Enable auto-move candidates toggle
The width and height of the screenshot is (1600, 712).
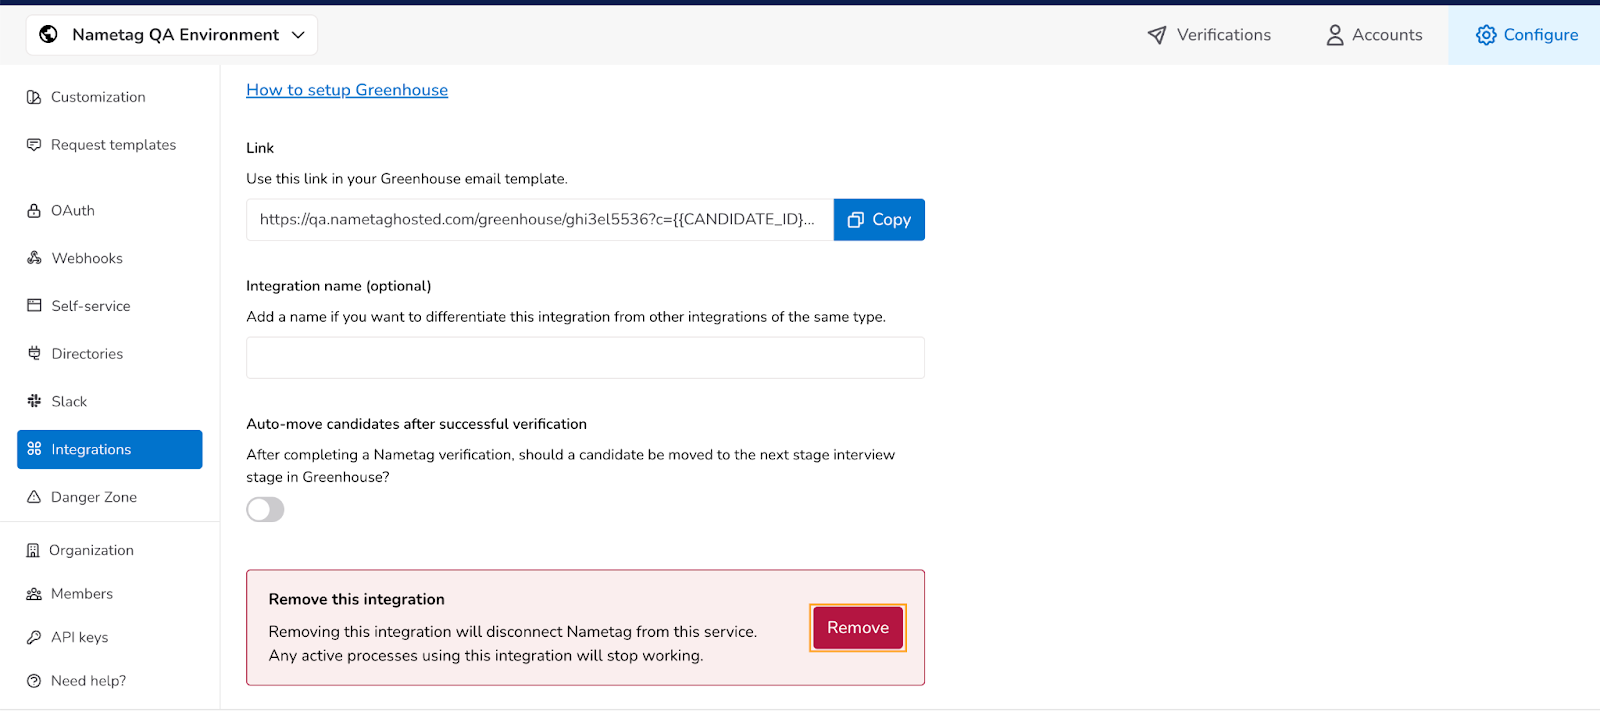(x=265, y=510)
